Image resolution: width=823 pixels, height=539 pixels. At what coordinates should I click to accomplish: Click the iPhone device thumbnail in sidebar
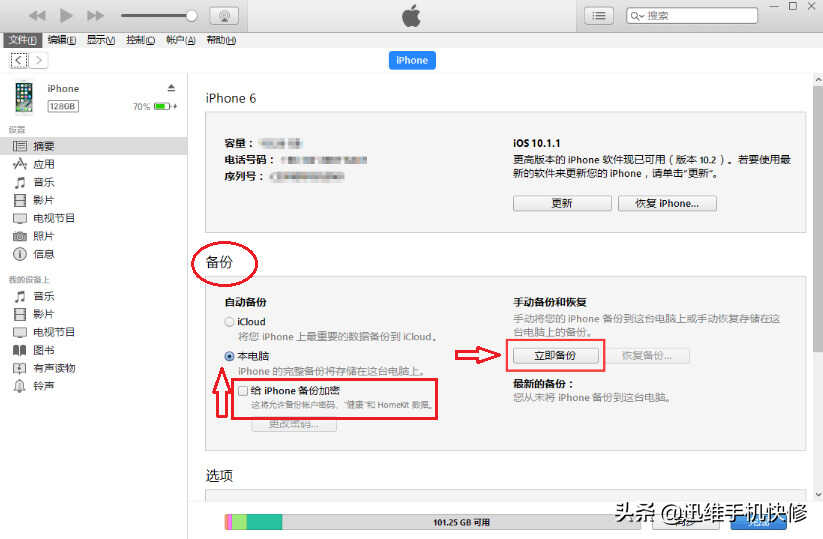24,98
